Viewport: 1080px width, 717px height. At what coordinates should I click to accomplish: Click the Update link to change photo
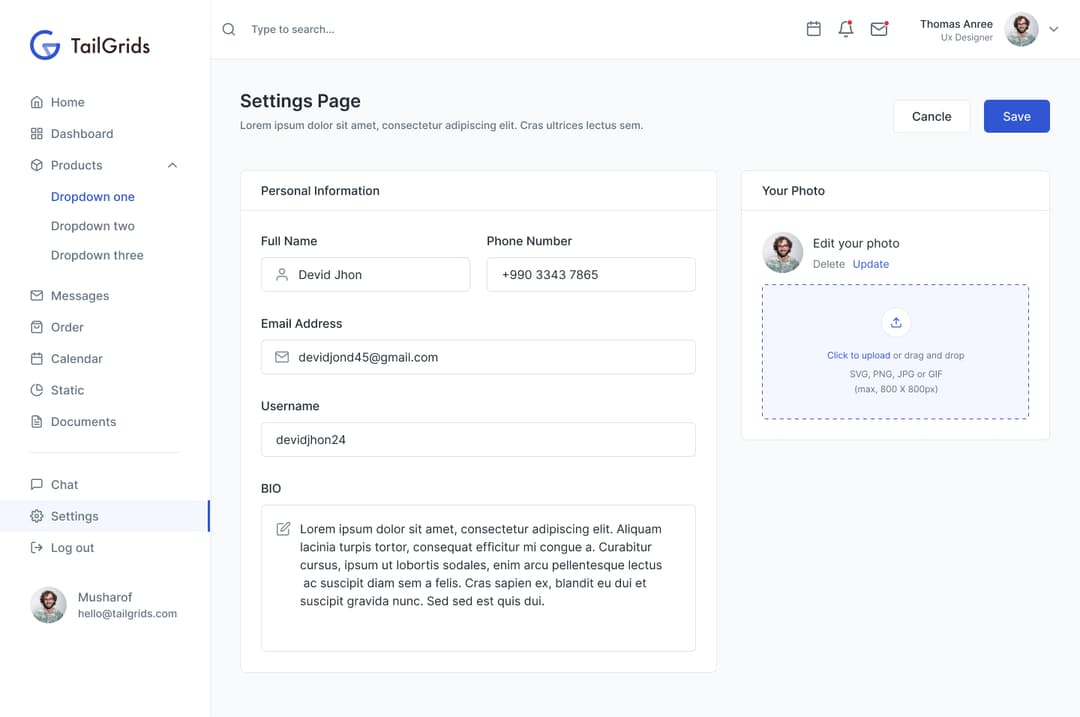(x=870, y=264)
